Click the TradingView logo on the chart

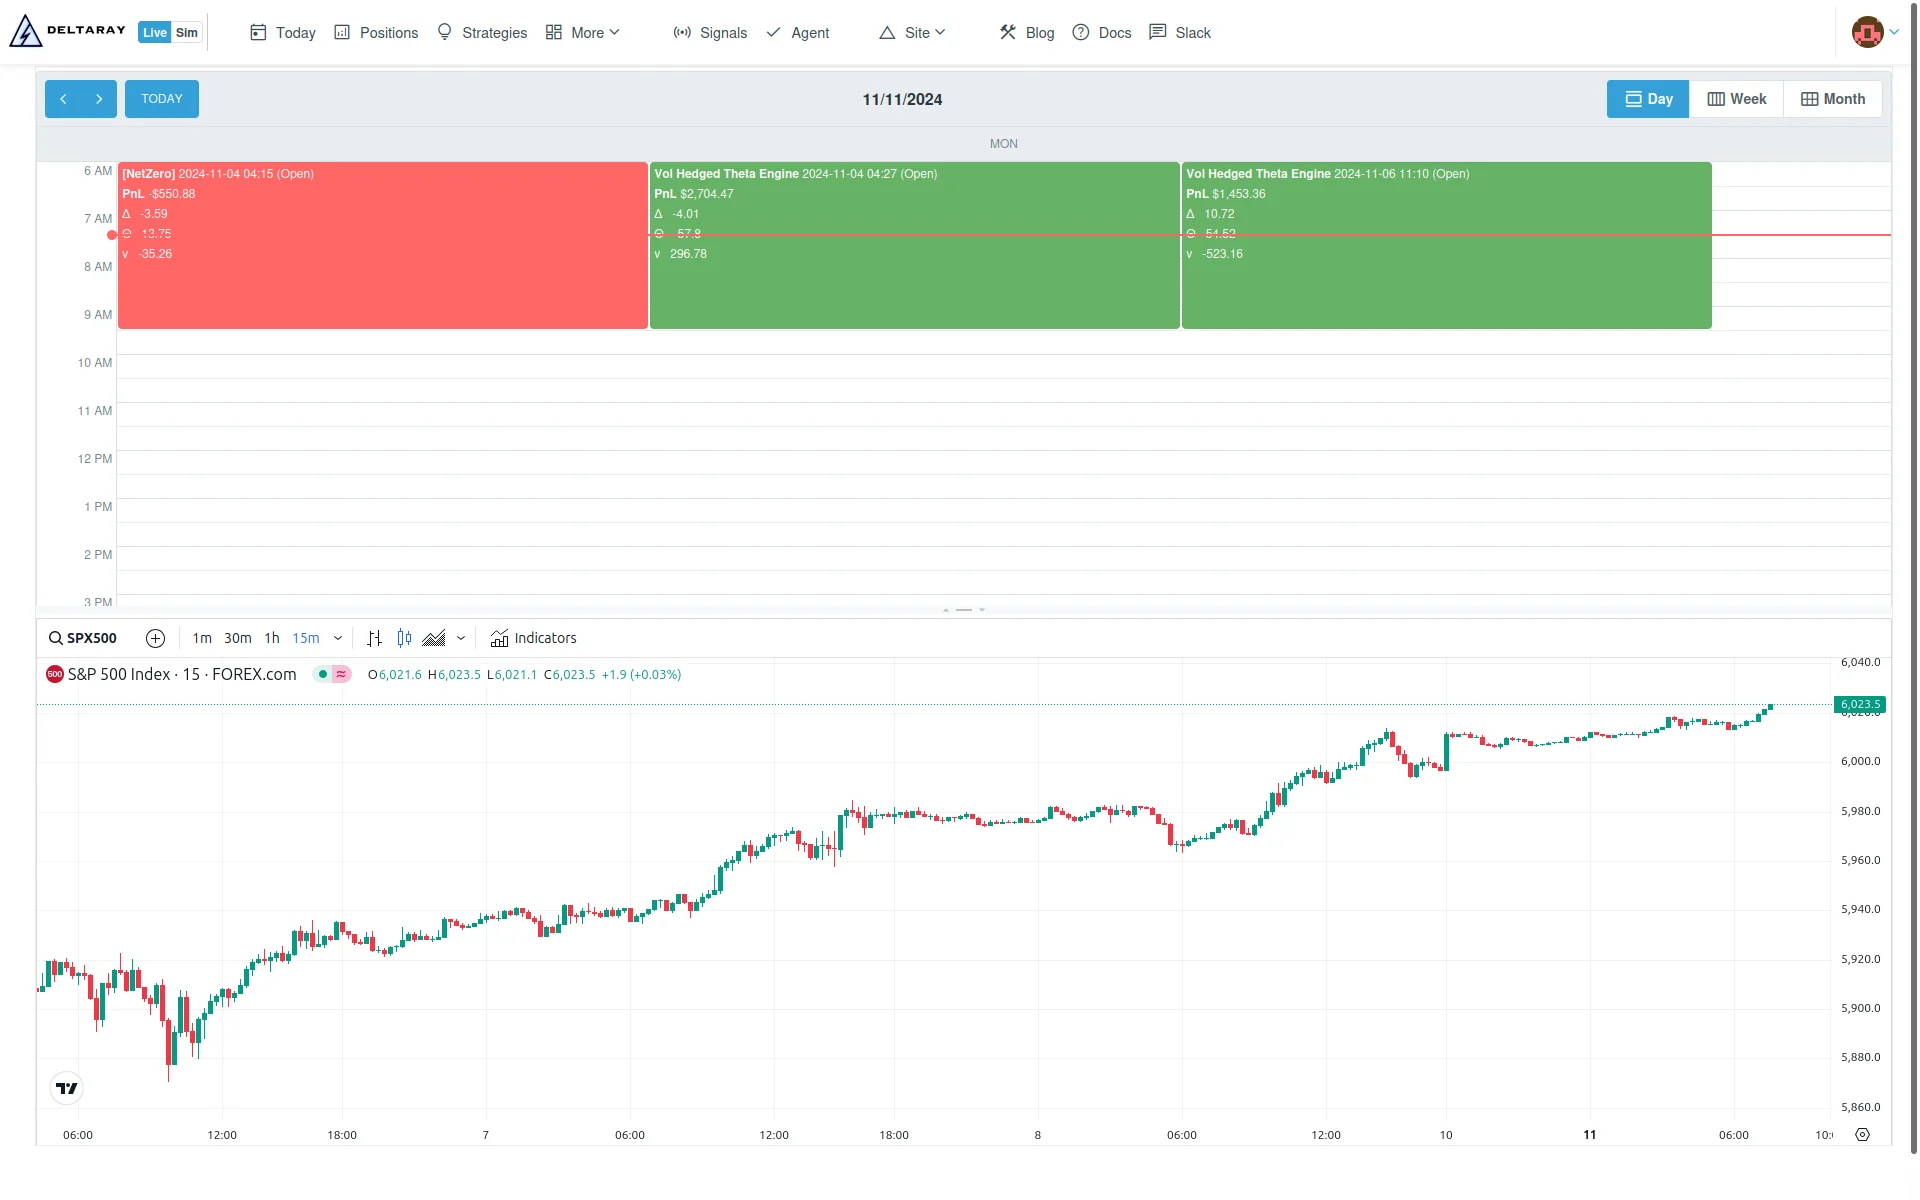[x=66, y=1088]
